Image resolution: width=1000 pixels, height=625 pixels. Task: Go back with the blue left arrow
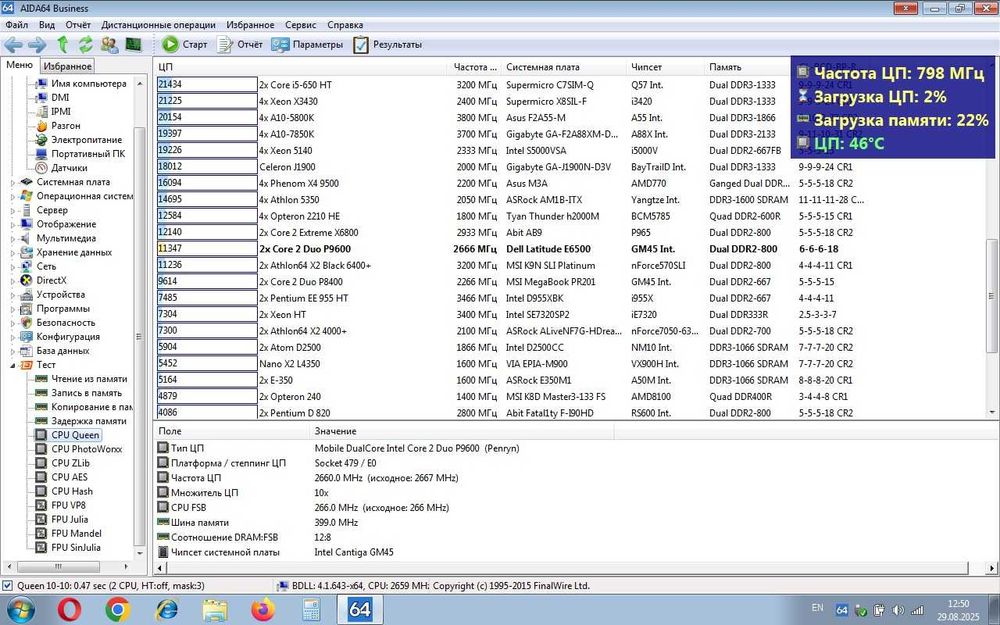(13, 45)
